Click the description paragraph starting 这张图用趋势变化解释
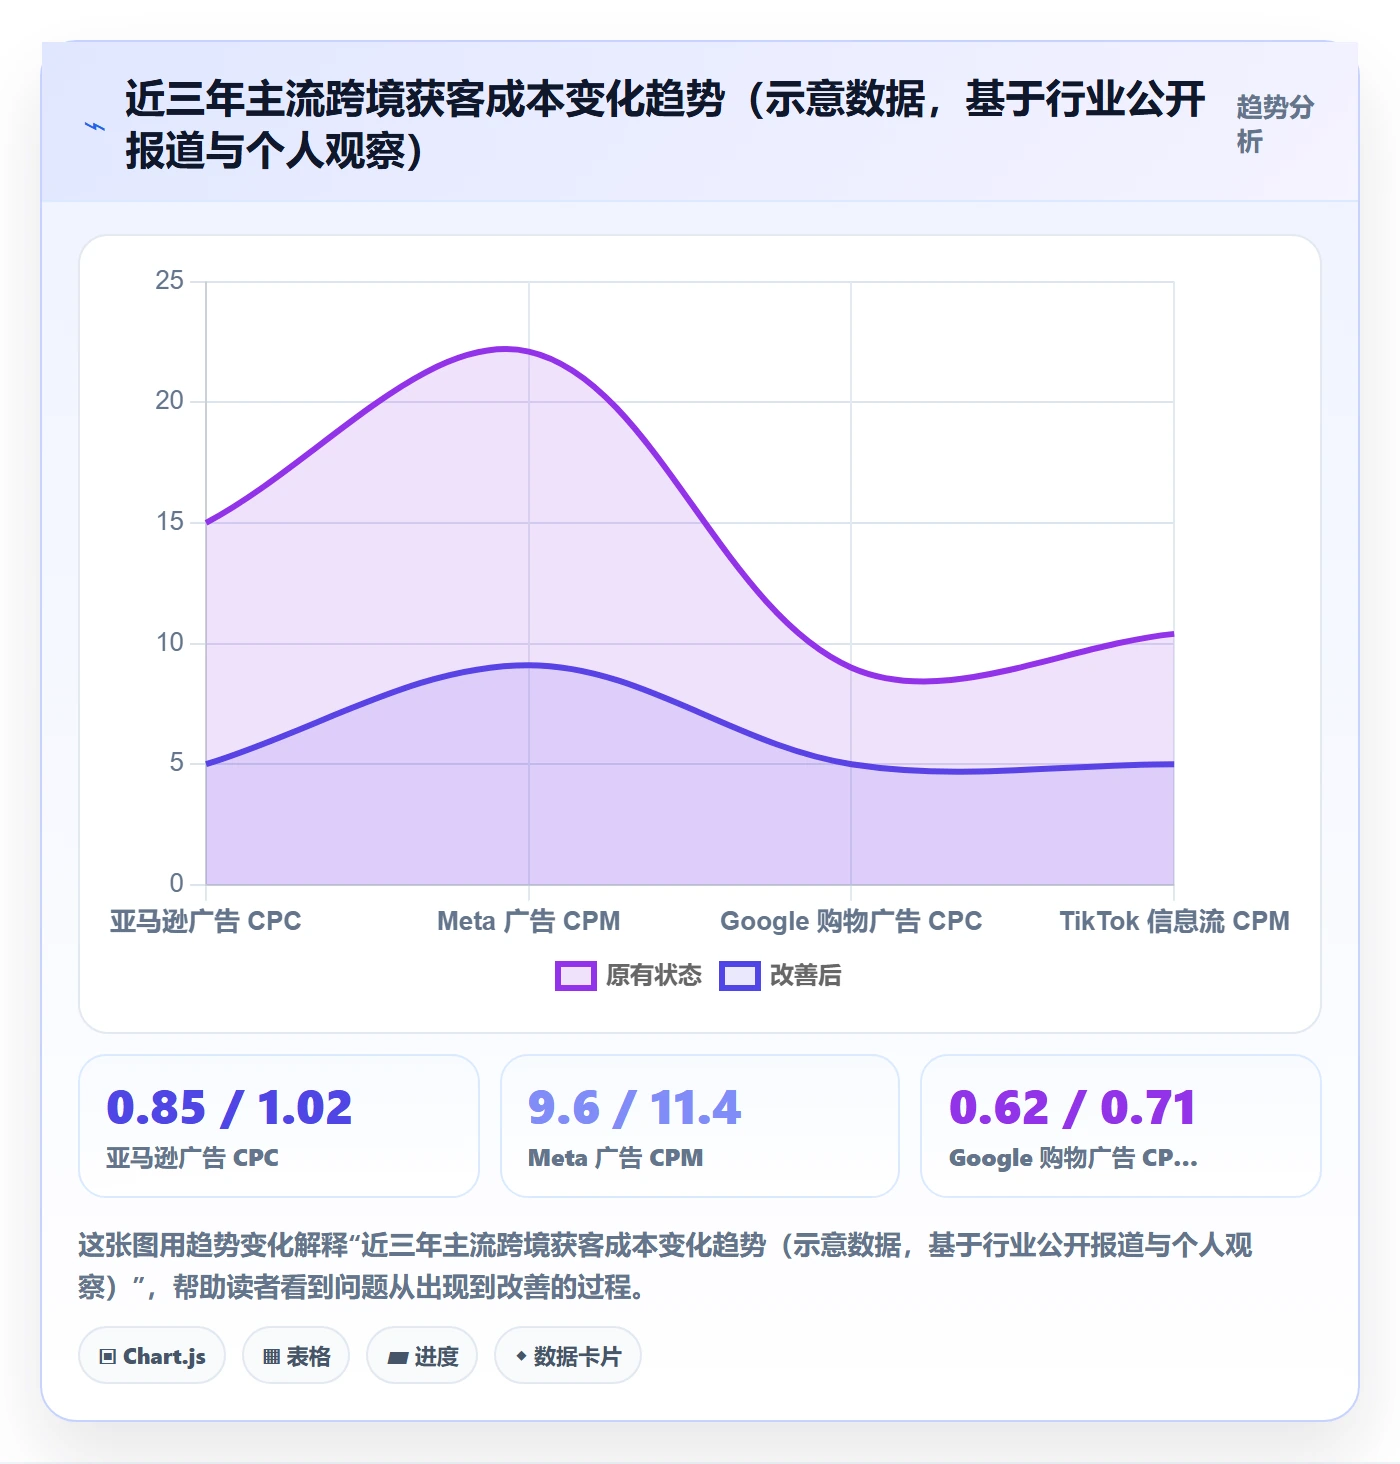Viewport: 1400px width, 1464px height. 665,1266
